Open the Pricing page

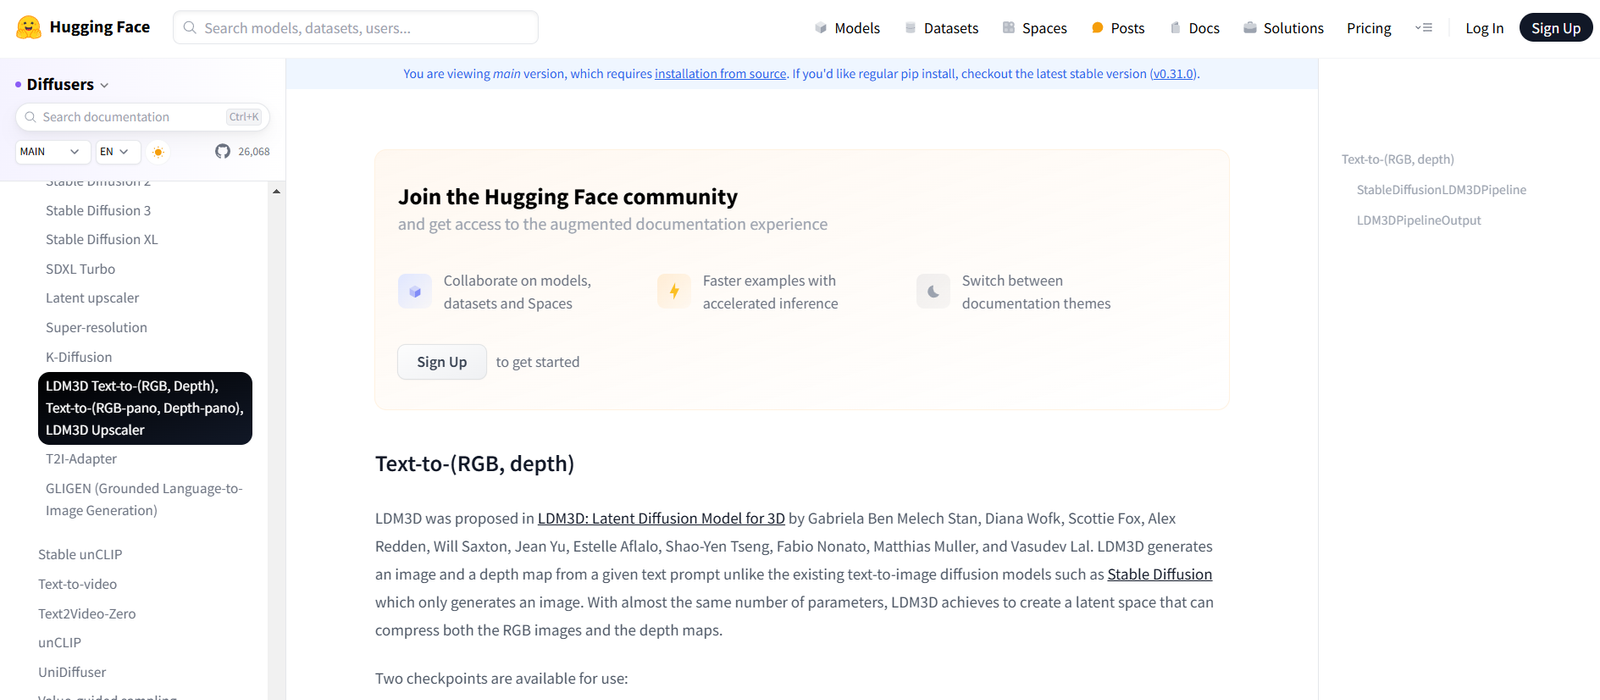coord(1368,28)
